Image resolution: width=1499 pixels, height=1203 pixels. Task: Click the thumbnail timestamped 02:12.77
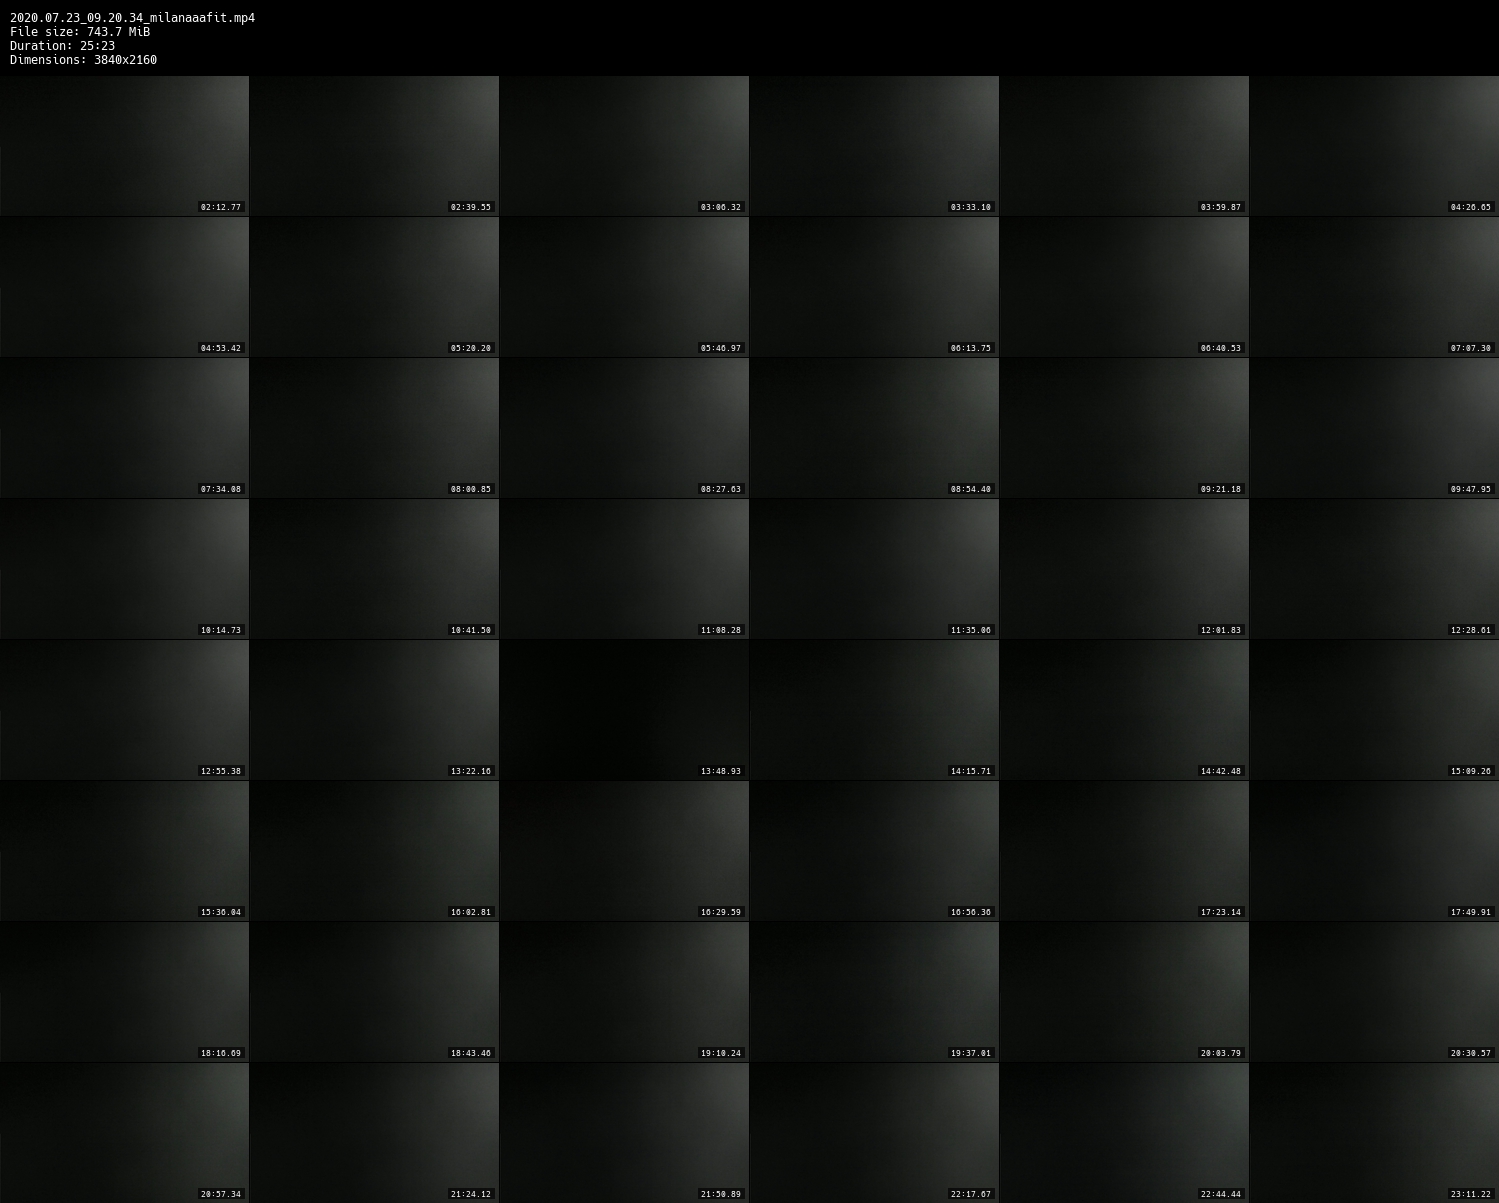pos(124,146)
